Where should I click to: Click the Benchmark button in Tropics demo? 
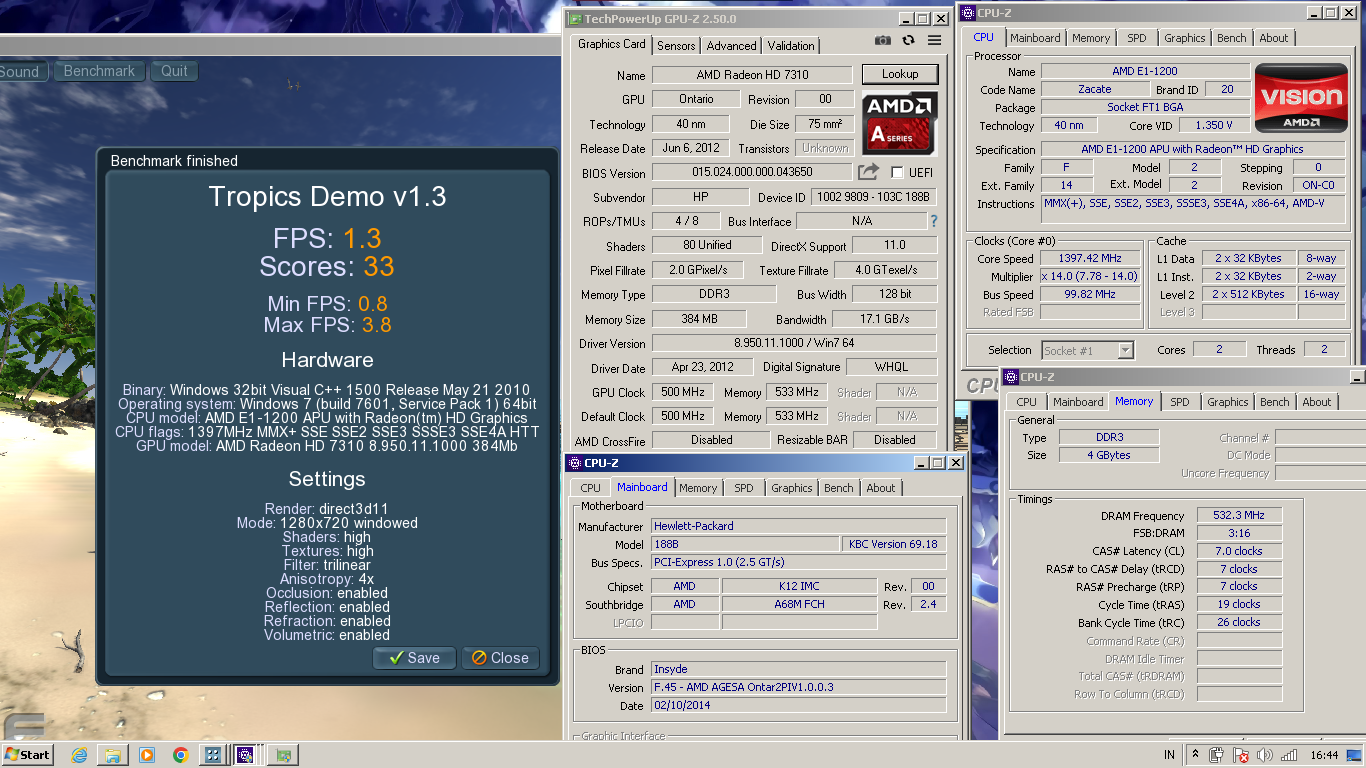[x=99, y=71]
